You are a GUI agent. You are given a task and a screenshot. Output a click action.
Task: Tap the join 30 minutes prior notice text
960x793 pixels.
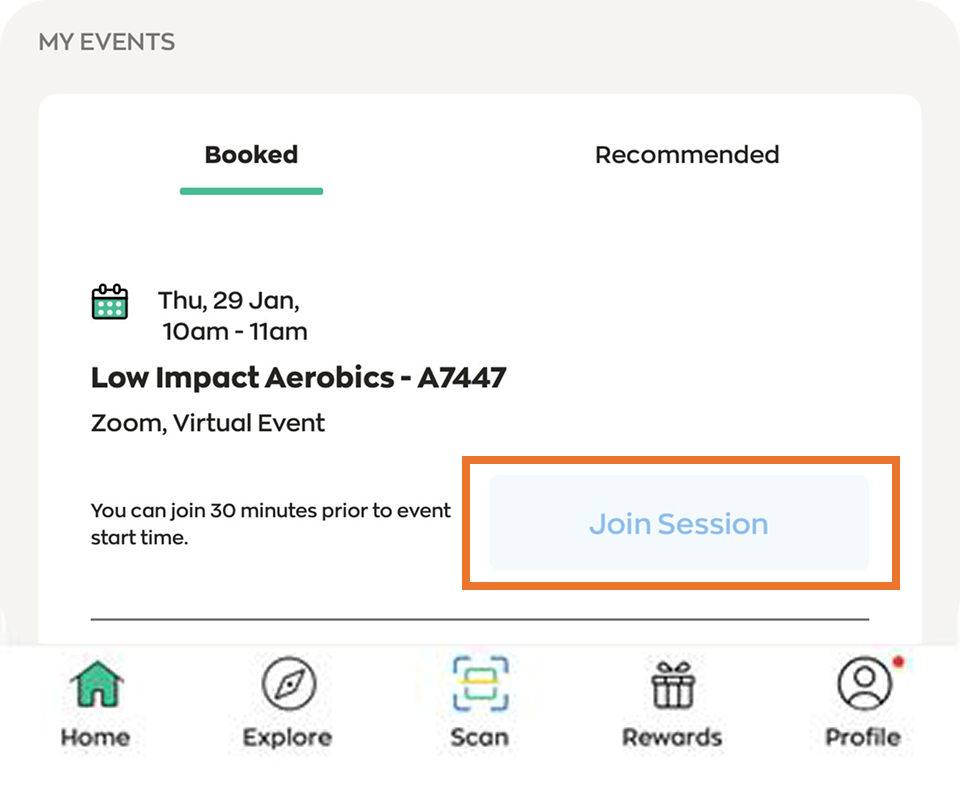(270, 524)
